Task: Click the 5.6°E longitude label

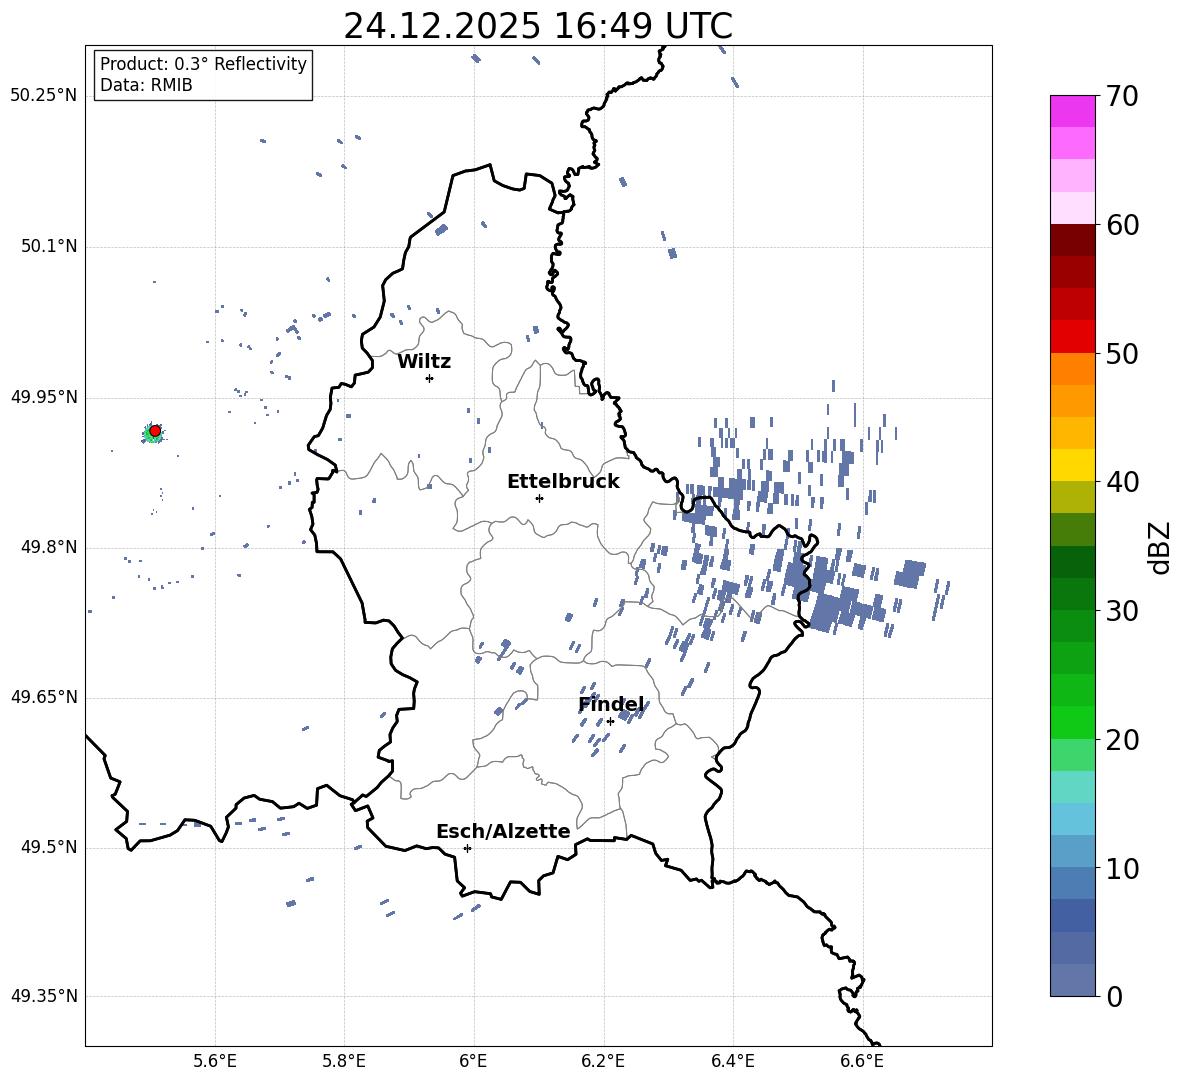Action: [215, 1061]
